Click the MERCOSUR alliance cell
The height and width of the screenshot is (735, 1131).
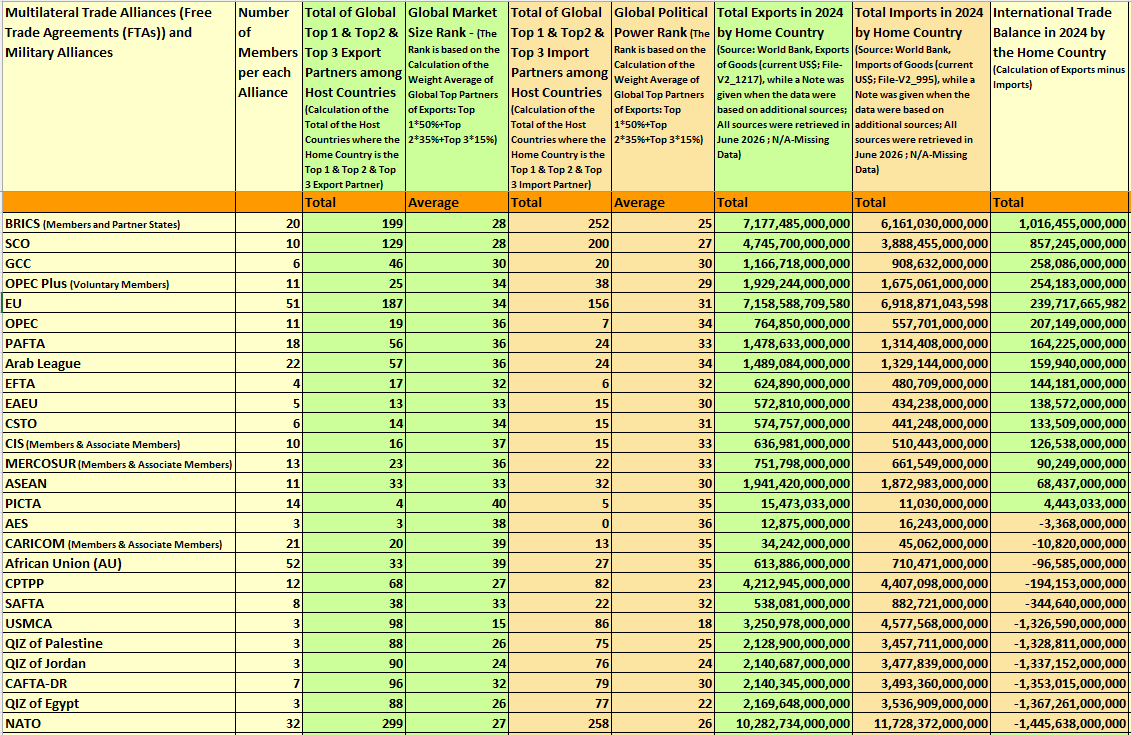coord(119,463)
